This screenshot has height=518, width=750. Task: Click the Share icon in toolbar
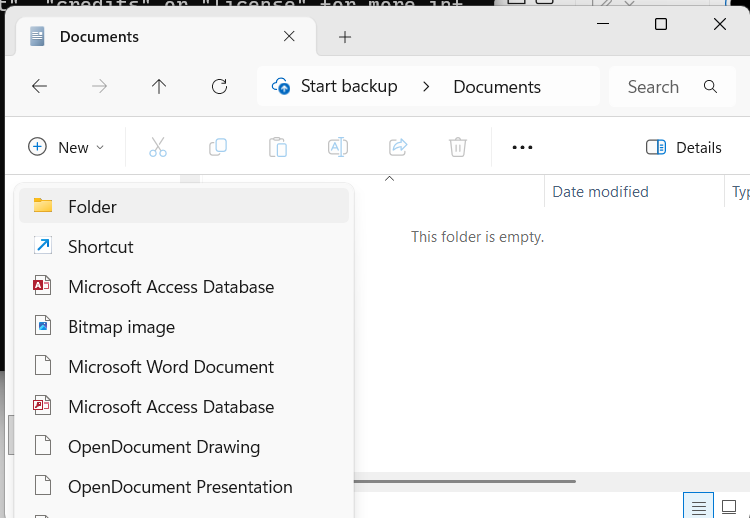pos(398,147)
